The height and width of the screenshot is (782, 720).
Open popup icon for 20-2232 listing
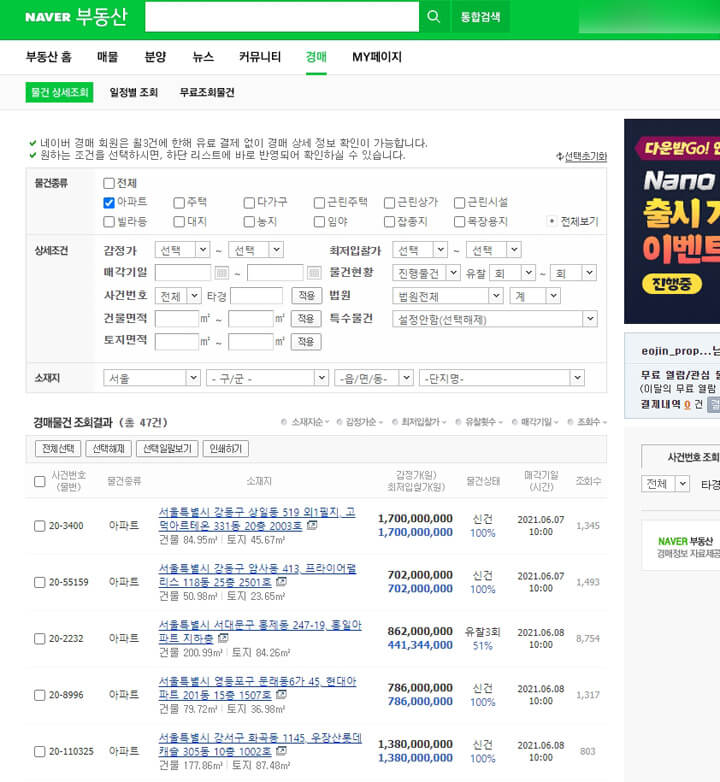point(223,638)
